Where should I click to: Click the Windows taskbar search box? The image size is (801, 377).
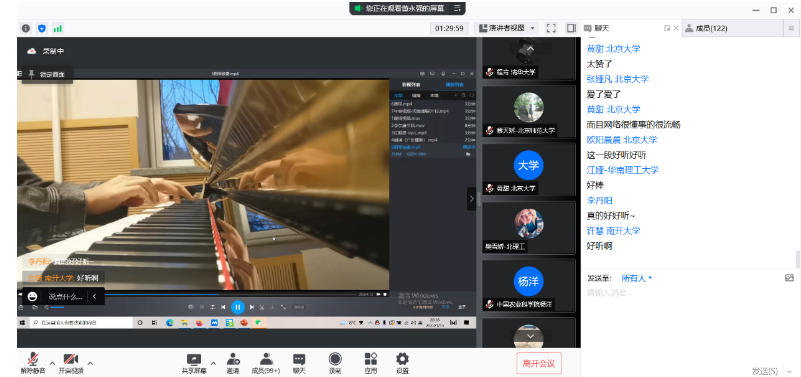pos(81,323)
